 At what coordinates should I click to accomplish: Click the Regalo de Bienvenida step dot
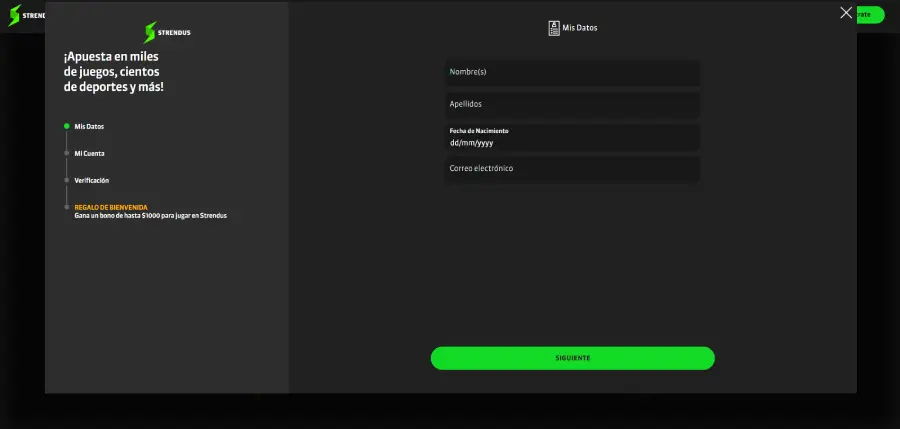click(67, 207)
